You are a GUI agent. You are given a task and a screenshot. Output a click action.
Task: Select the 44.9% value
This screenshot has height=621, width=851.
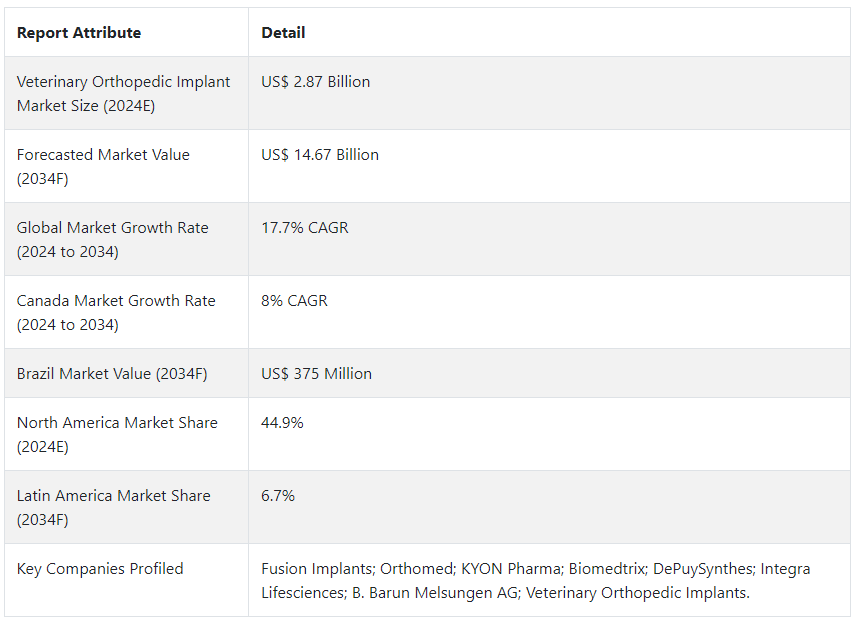click(282, 423)
